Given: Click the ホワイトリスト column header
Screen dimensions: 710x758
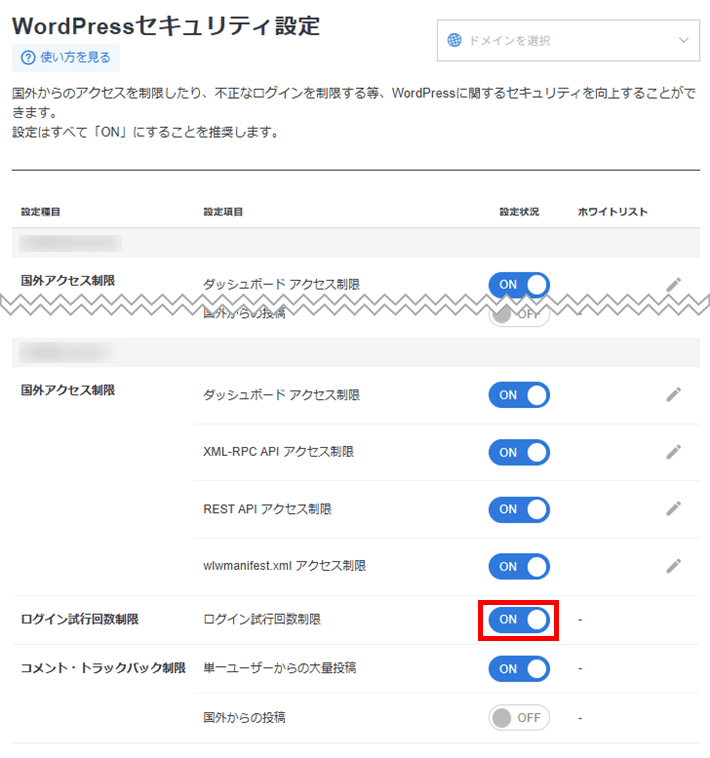Looking at the screenshot, I should (x=612, y=212).
